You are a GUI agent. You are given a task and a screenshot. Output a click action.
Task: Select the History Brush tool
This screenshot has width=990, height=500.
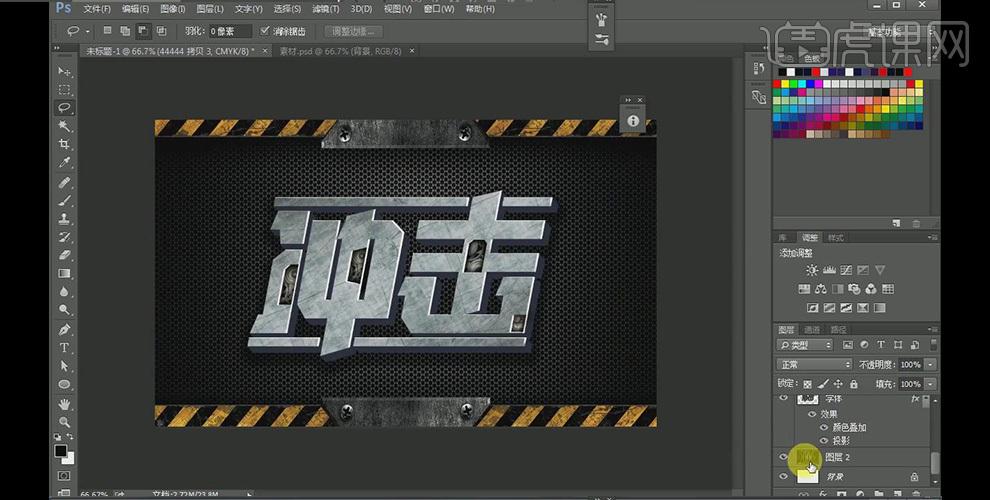64,237
